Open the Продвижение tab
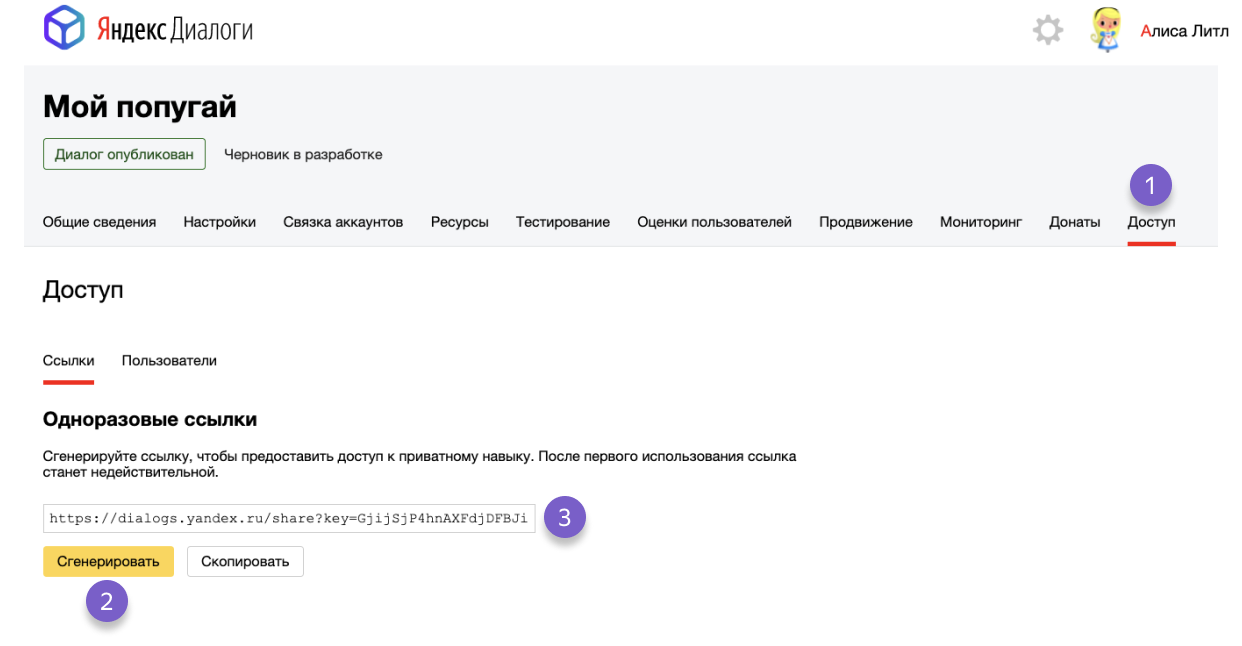Screen dimensions: 1242x646 [x=865, y=222]
